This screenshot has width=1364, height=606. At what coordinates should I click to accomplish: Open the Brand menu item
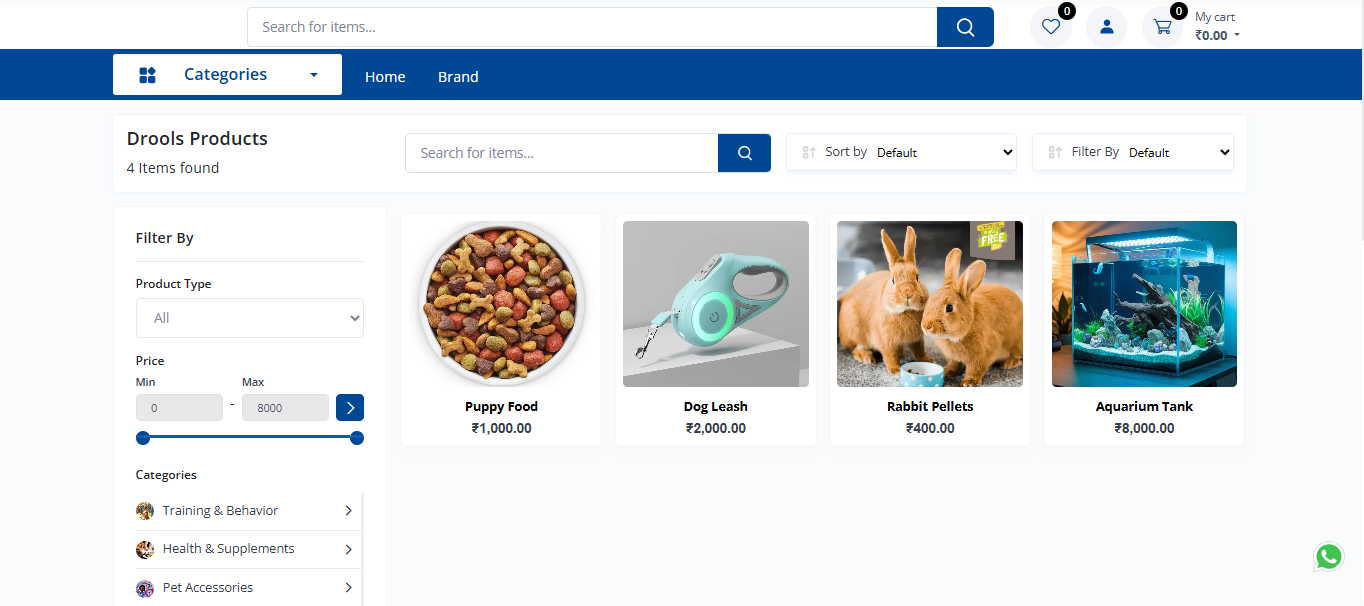(x=458, y=77)
